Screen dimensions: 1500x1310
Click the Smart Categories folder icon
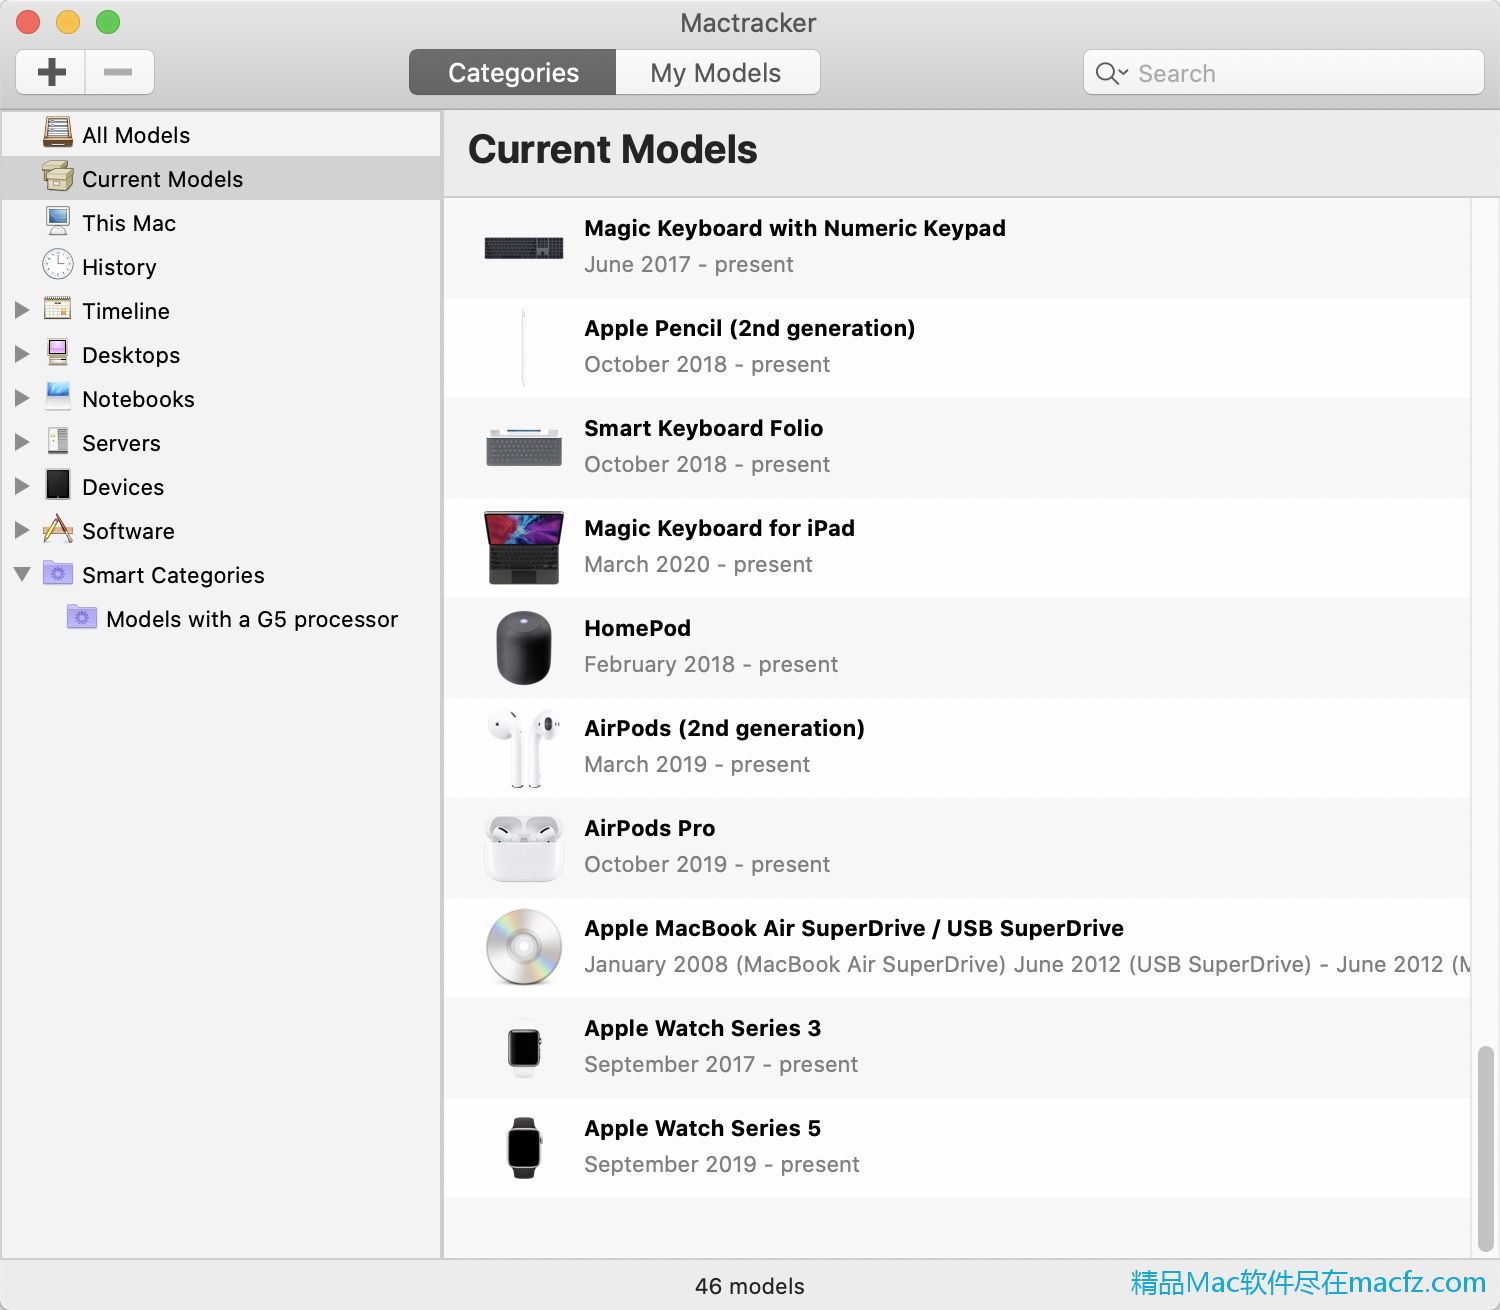point(58,573)
